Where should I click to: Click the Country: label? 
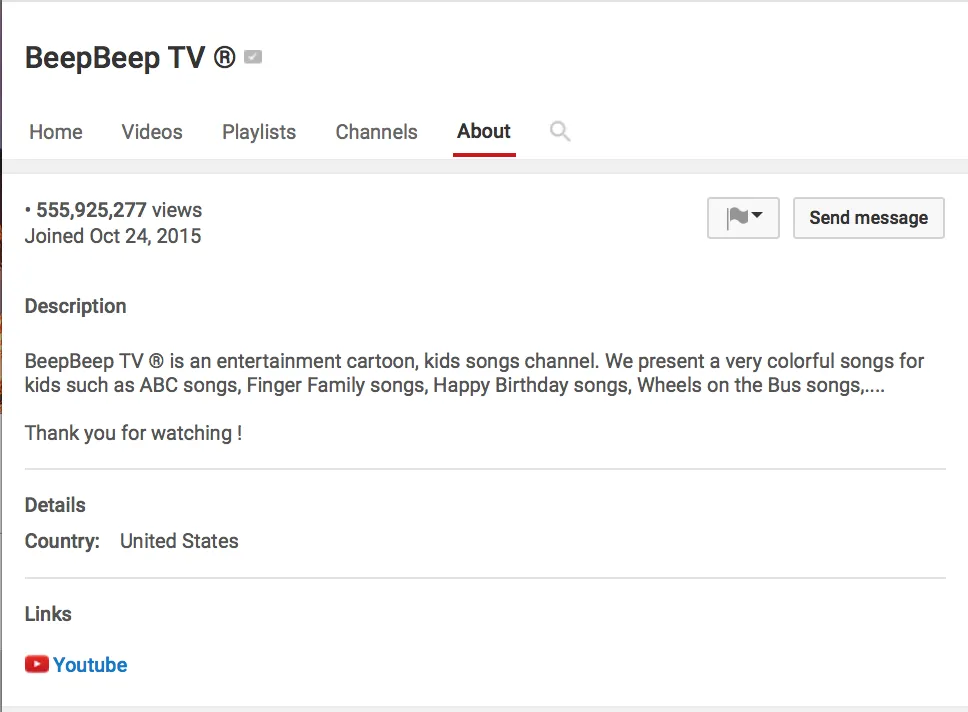(62, 541)
